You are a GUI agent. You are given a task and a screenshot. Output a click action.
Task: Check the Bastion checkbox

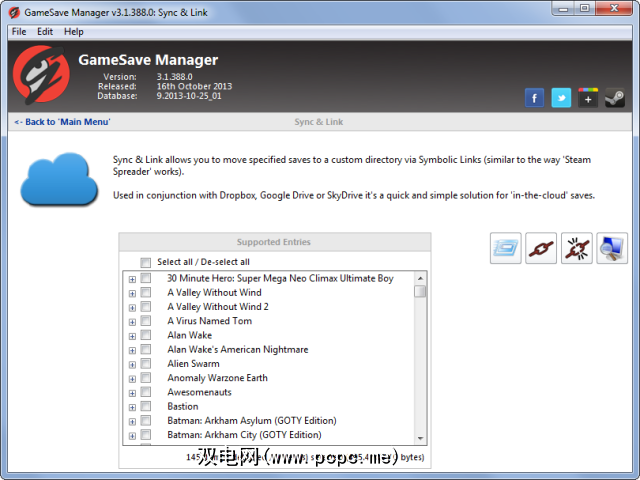146,407
